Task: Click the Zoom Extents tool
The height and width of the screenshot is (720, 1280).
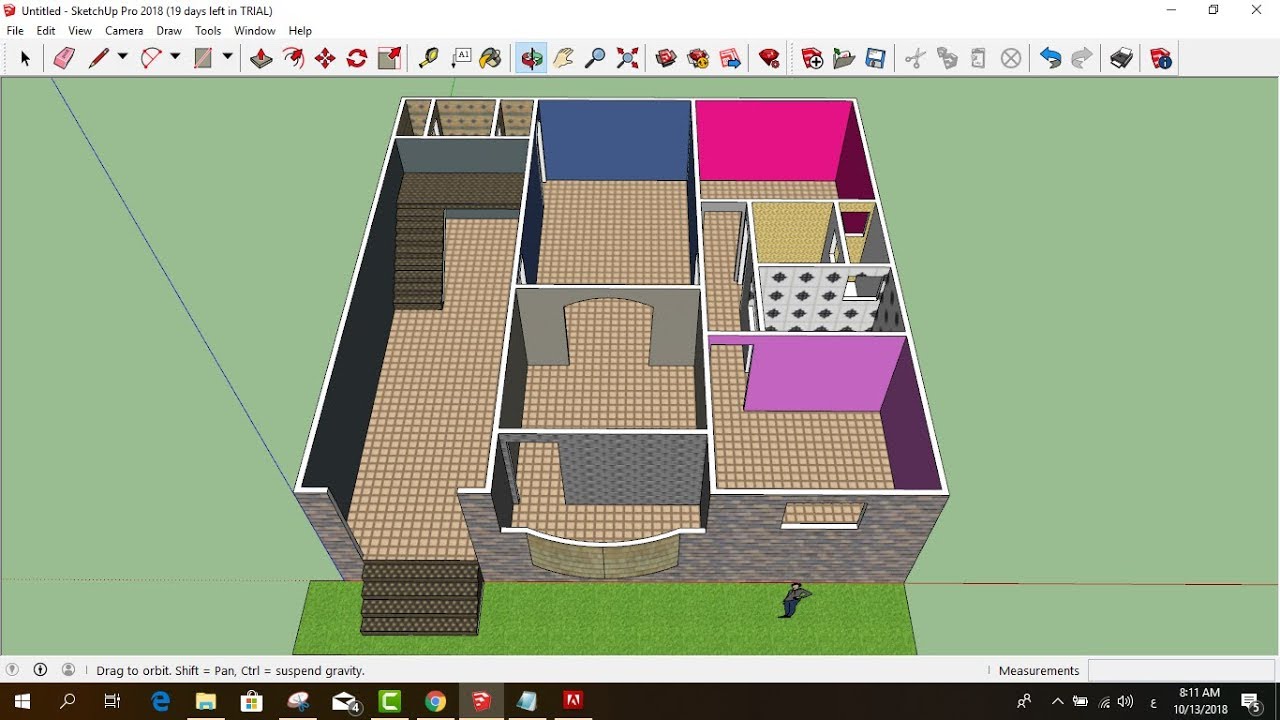Action: click(627, 59)
